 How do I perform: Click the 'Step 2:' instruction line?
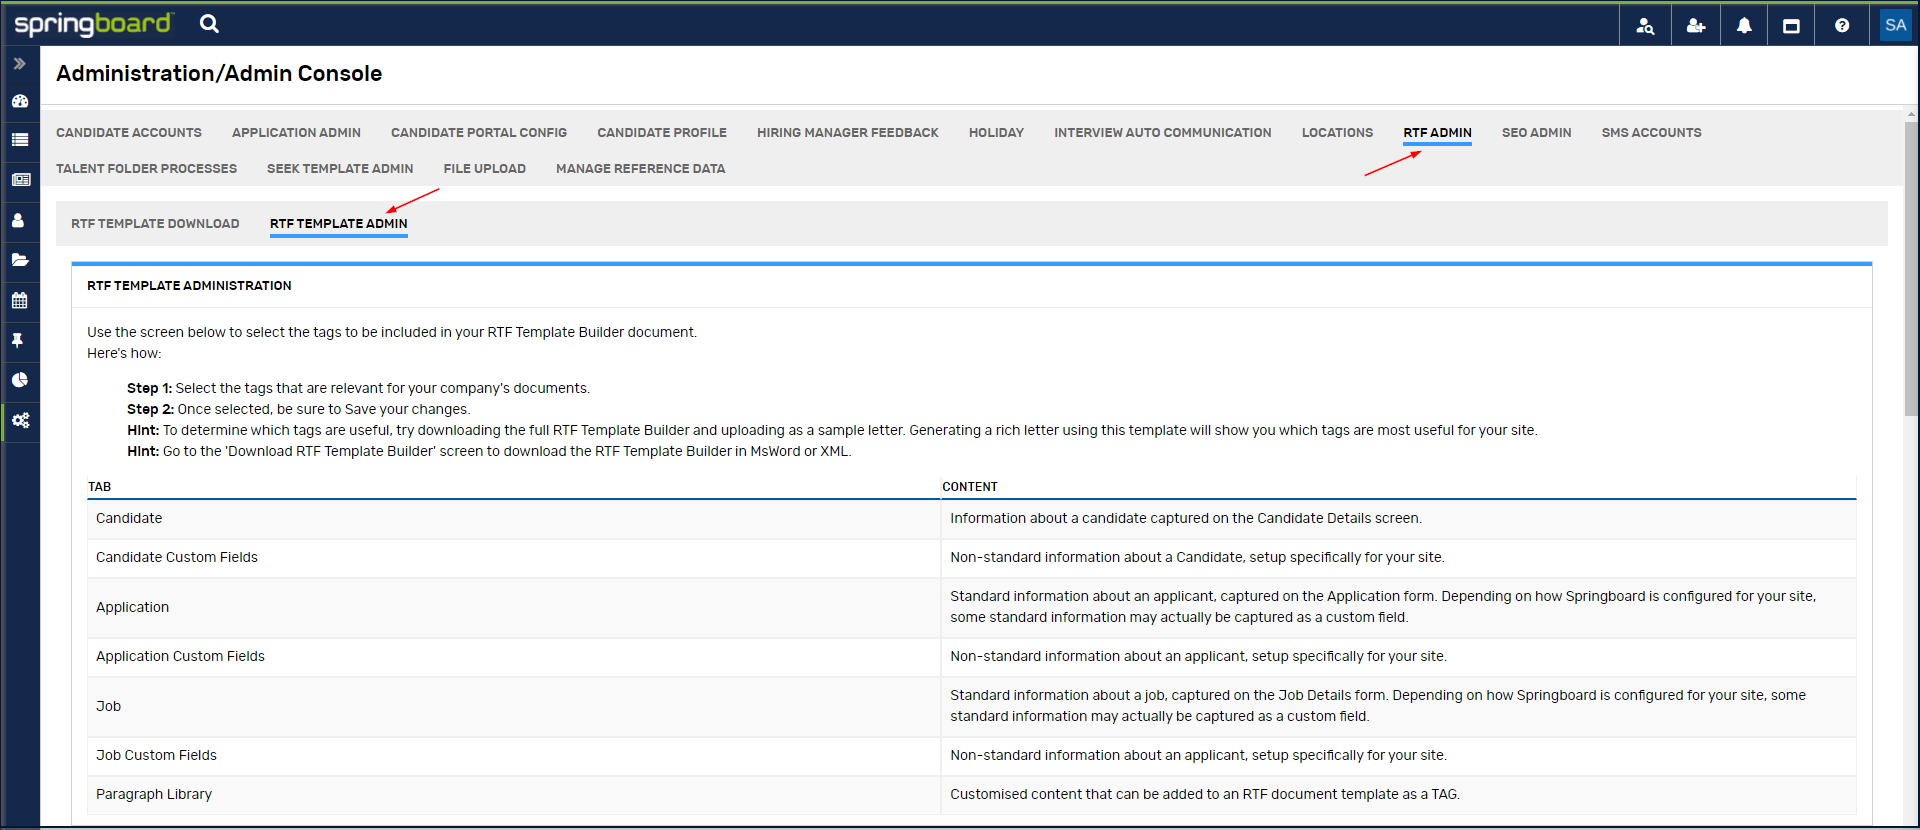pos(298,409)
